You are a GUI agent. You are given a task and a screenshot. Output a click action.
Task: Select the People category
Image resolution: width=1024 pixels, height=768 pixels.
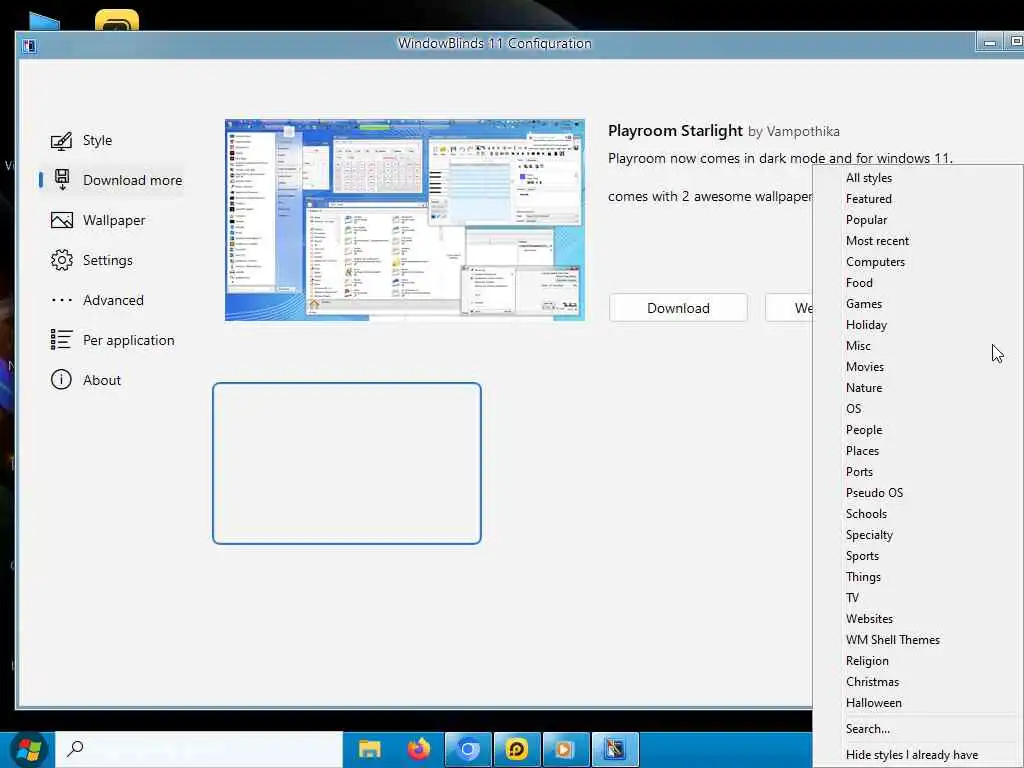864,430
